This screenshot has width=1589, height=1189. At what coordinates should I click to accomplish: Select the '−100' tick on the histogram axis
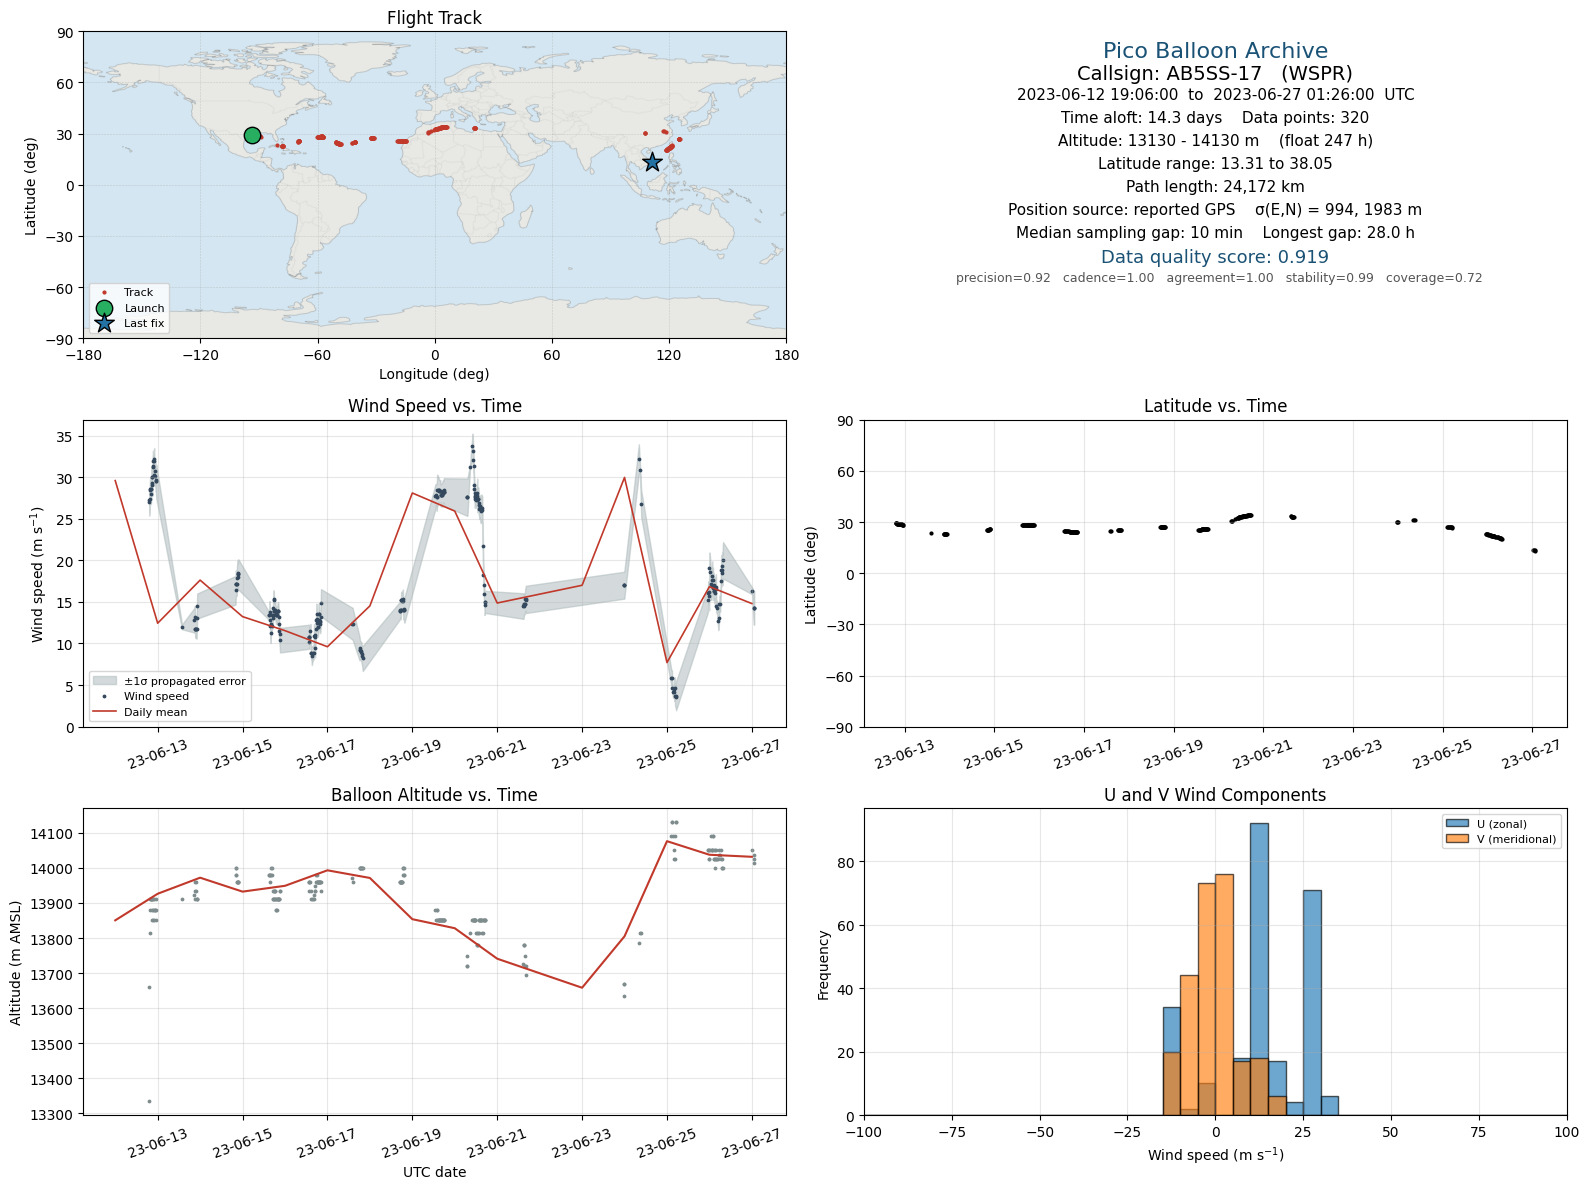point(863,1133)
